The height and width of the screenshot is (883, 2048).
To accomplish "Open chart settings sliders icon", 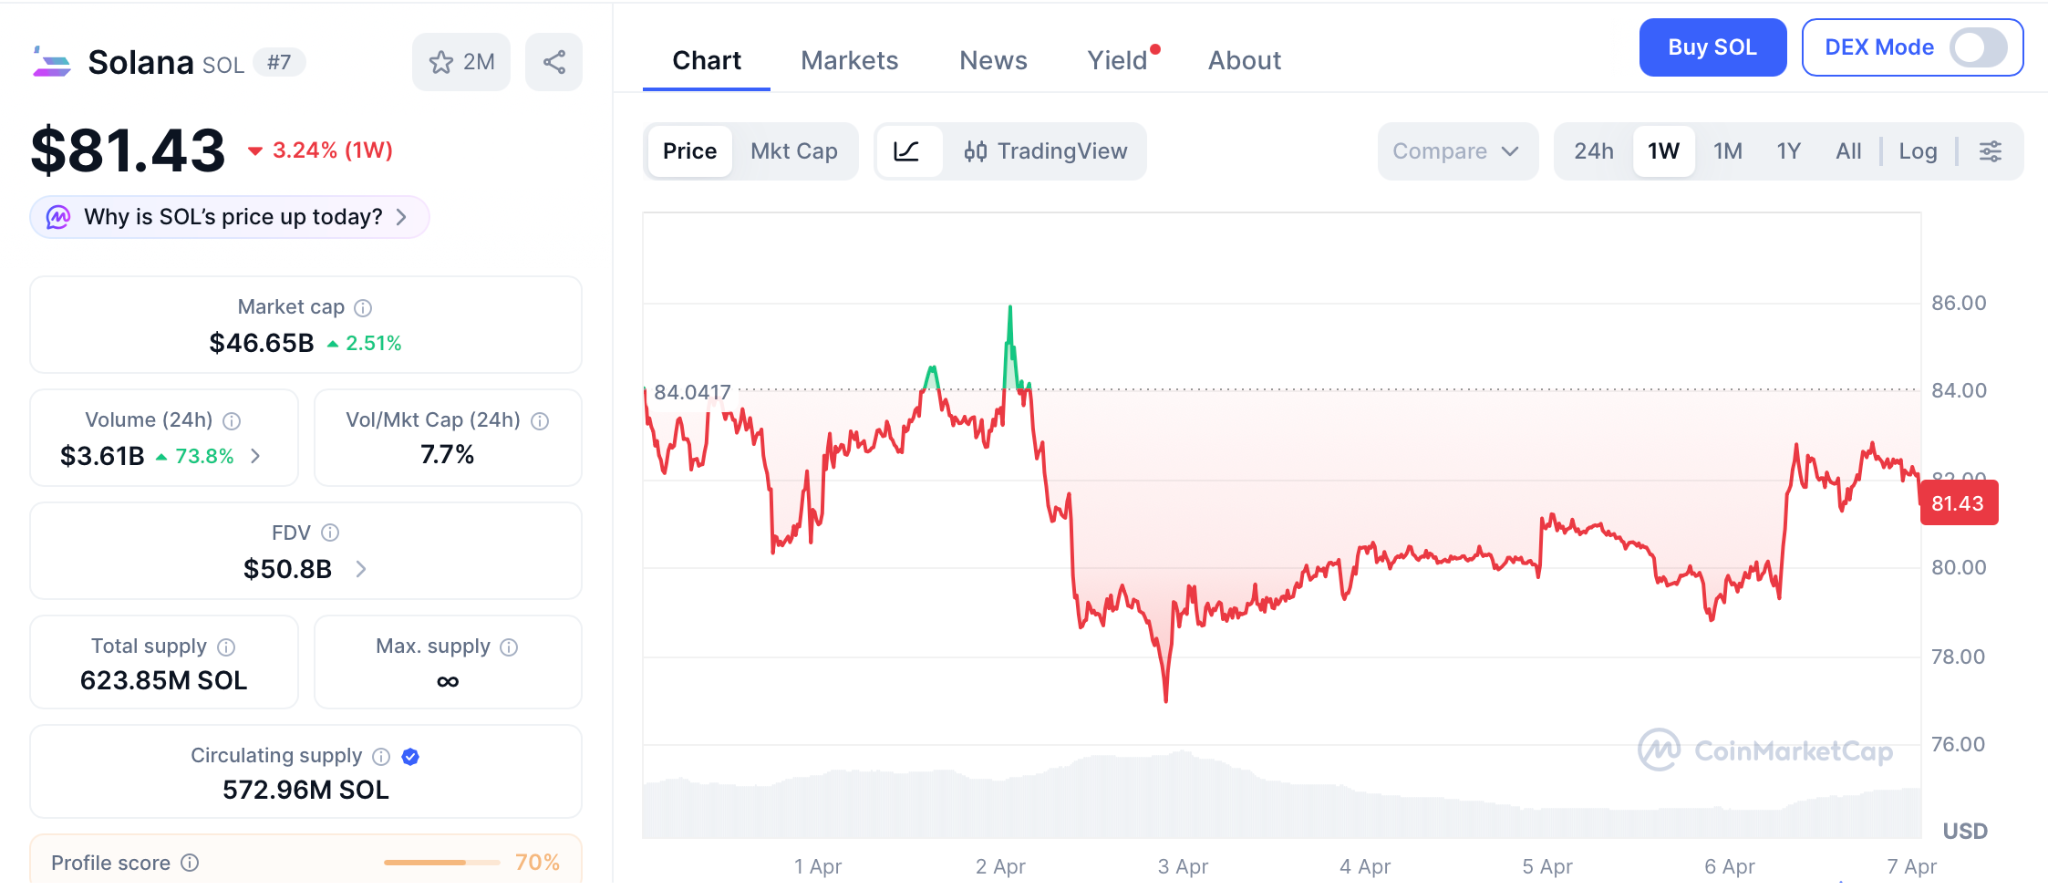I will [1990, 151].
